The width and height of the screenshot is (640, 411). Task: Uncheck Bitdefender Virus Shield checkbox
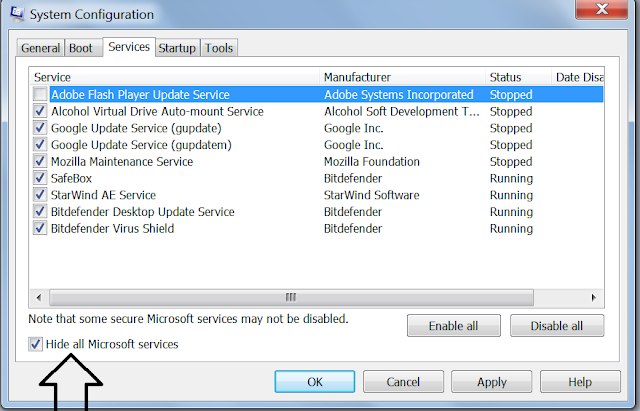point(40,228)
